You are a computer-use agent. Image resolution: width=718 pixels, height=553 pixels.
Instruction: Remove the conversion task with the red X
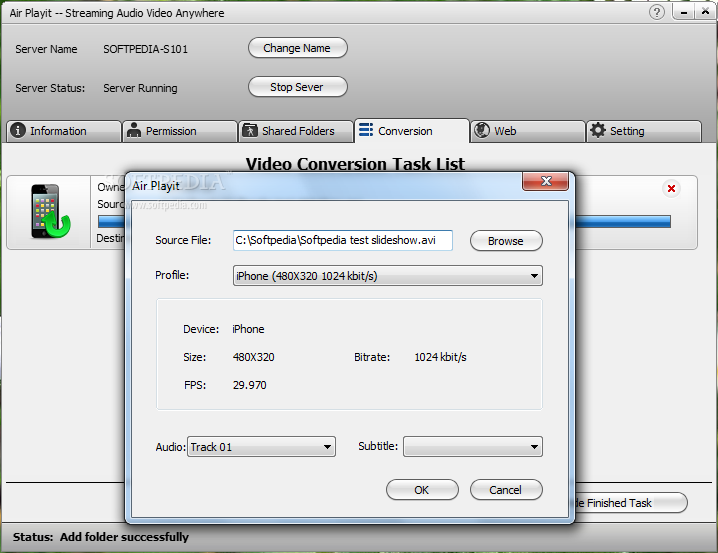tap(671, 189)
